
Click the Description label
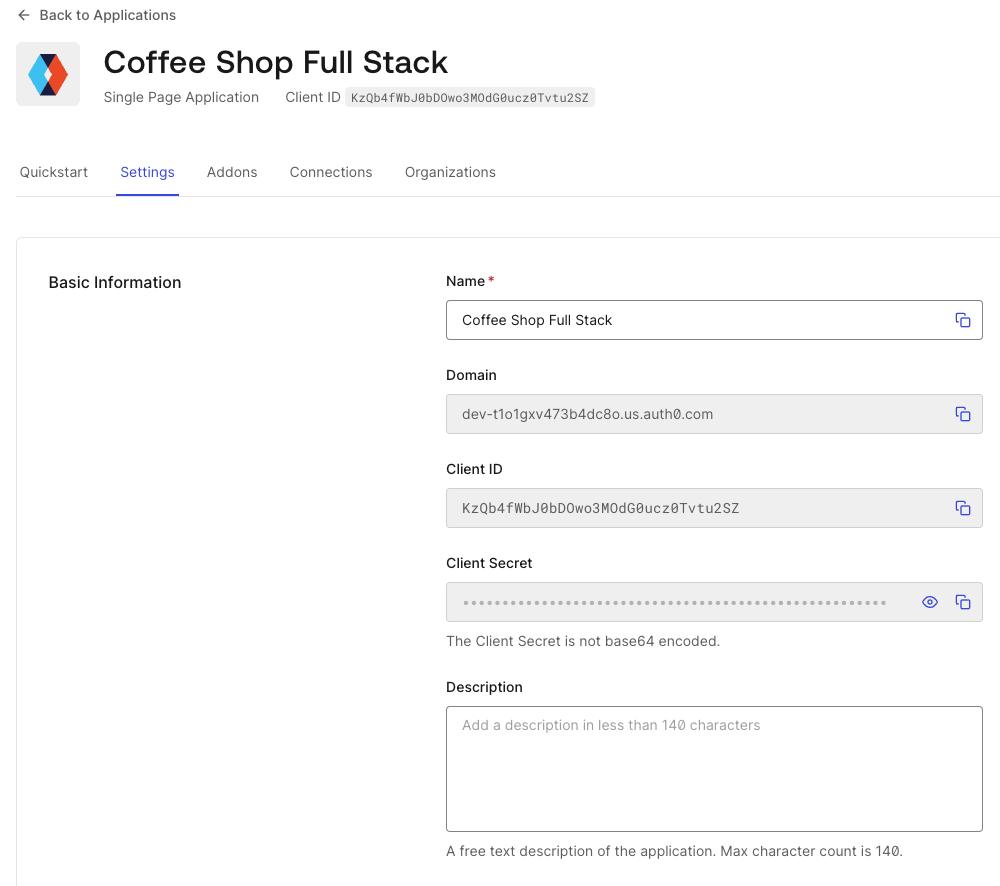pos(484,687)
